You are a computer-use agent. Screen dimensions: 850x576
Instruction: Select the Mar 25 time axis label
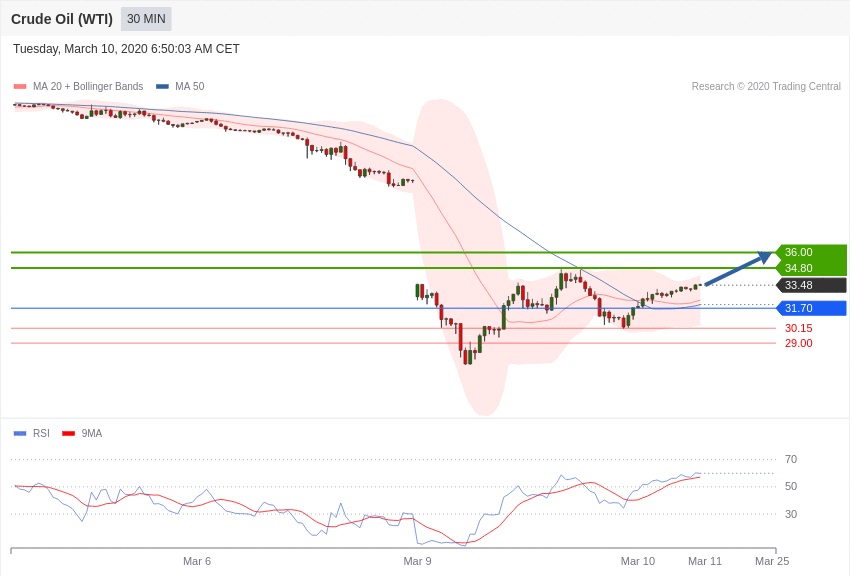(772, 561)
